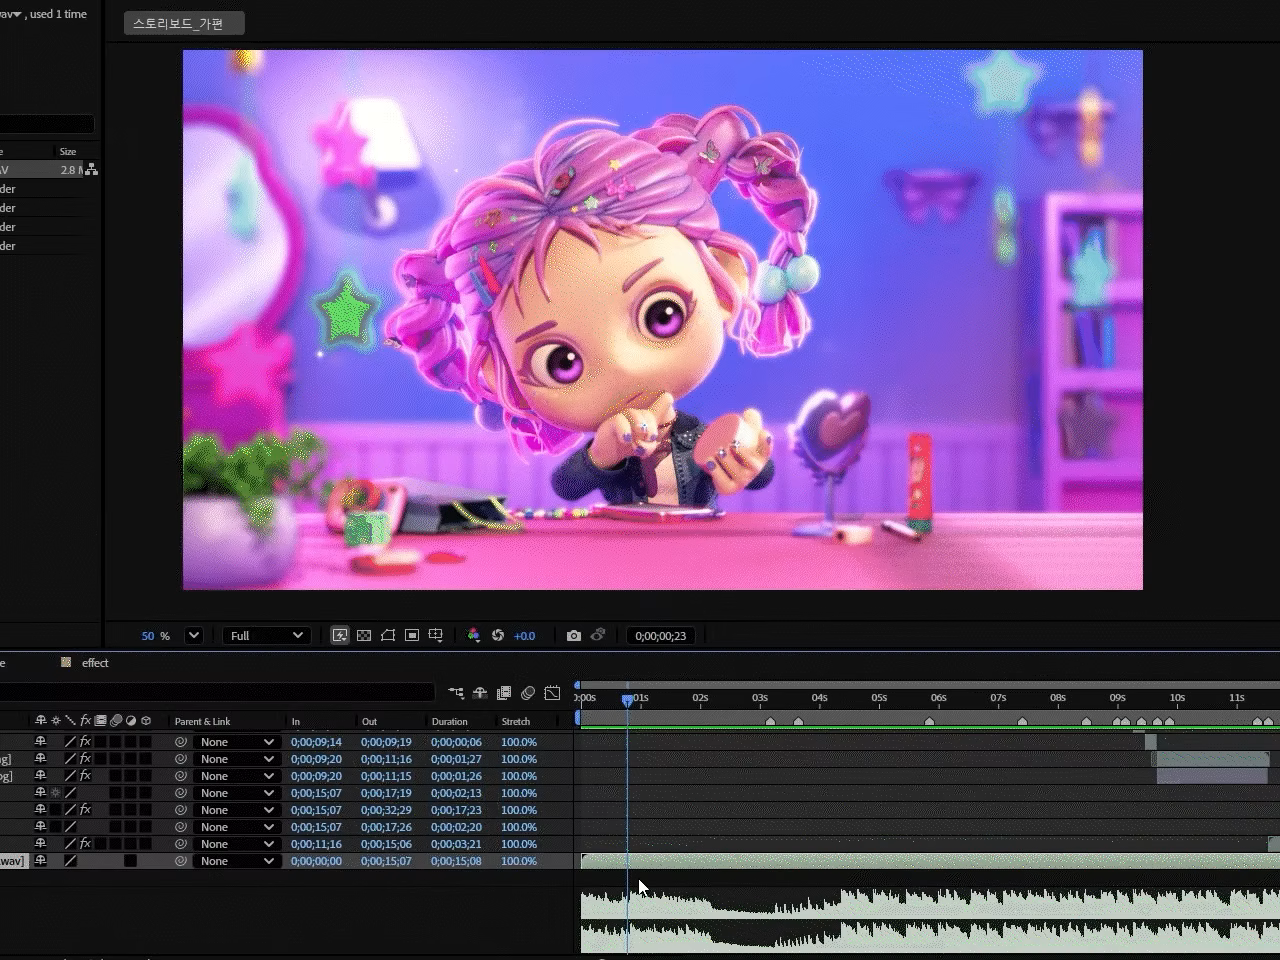Open the magnification ratio dropdown arrow
This screenshot has width=1280, height=960.
(x=194, y=636)
